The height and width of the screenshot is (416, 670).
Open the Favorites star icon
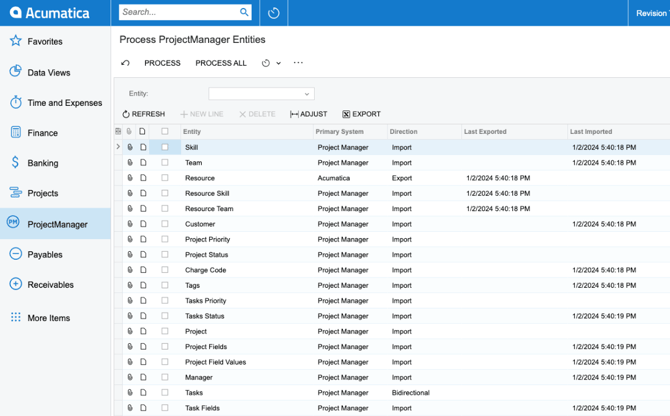pyautogui.click(x=16, y=41)
